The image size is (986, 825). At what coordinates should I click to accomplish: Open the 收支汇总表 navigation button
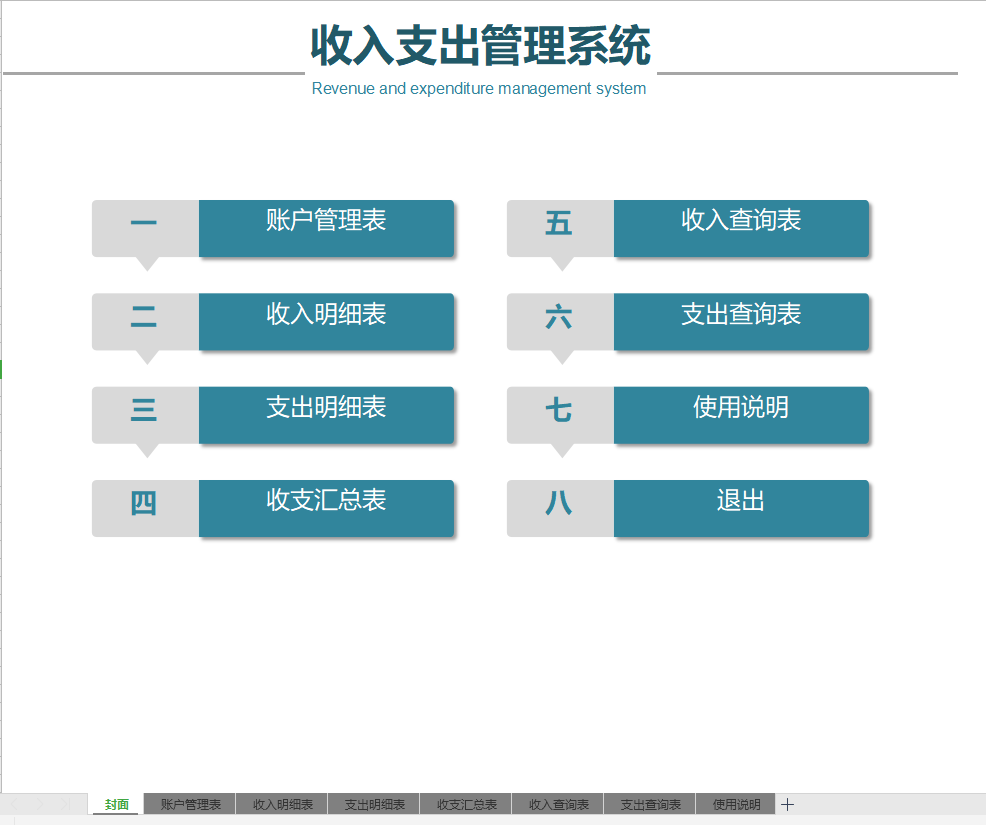[327, 508]
